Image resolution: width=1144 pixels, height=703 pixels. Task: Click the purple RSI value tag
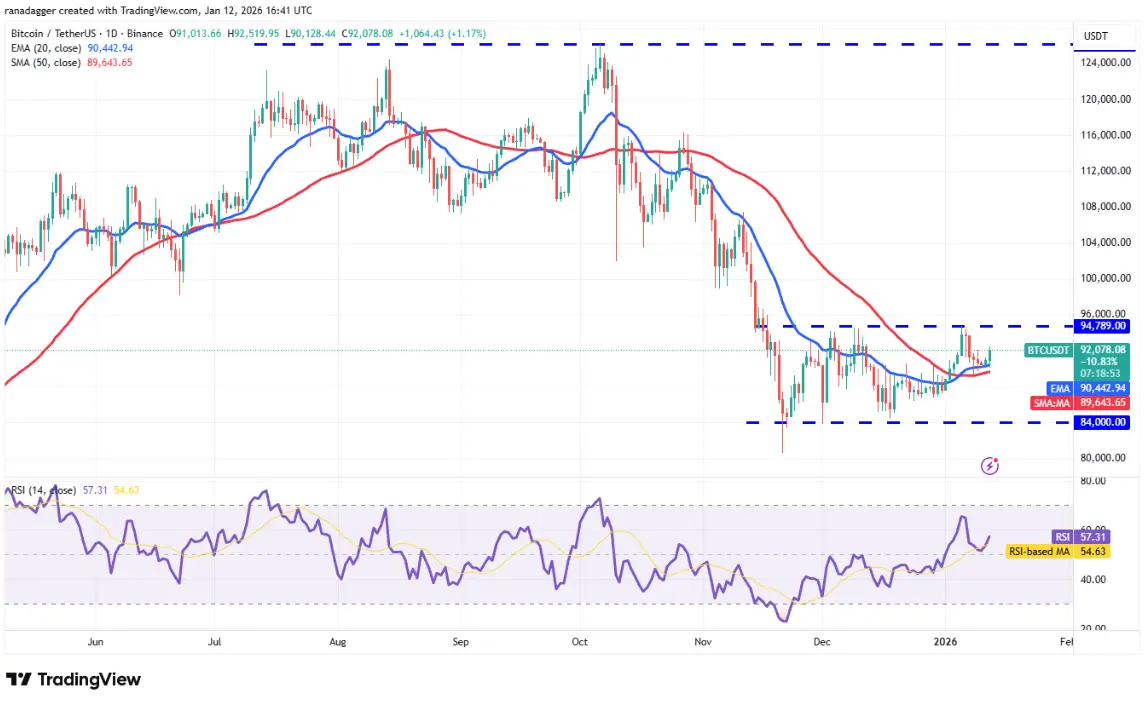coord(1062,537)
